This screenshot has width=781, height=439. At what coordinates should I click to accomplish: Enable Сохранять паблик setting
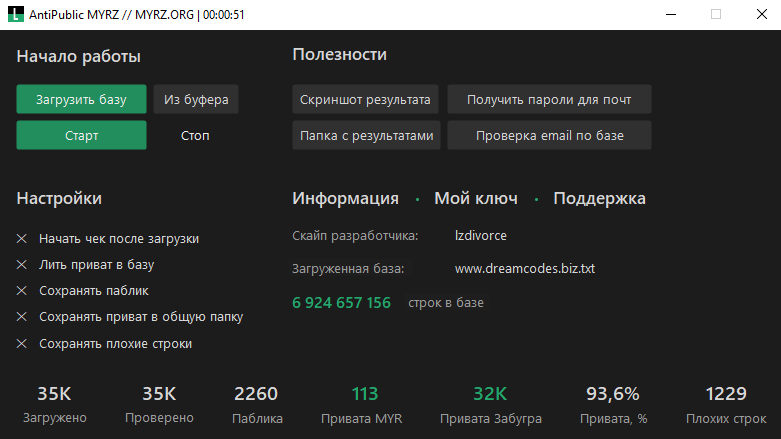pos(82,291)
